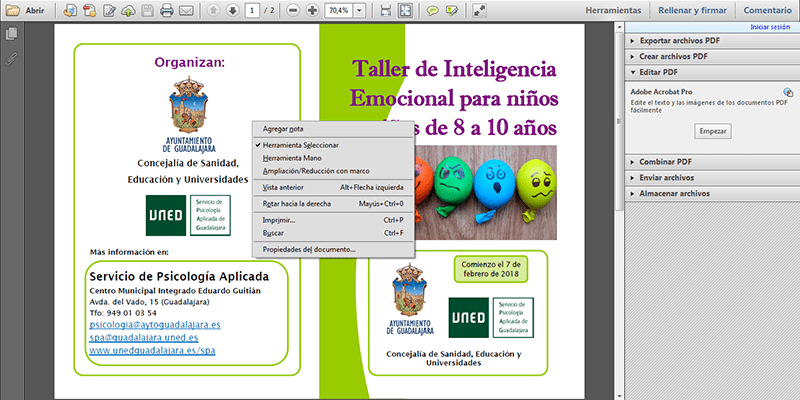Viewport: 800px width, 400px height.
Task: Expand the Combinar PDF section
Action: [x=712, y=162]
